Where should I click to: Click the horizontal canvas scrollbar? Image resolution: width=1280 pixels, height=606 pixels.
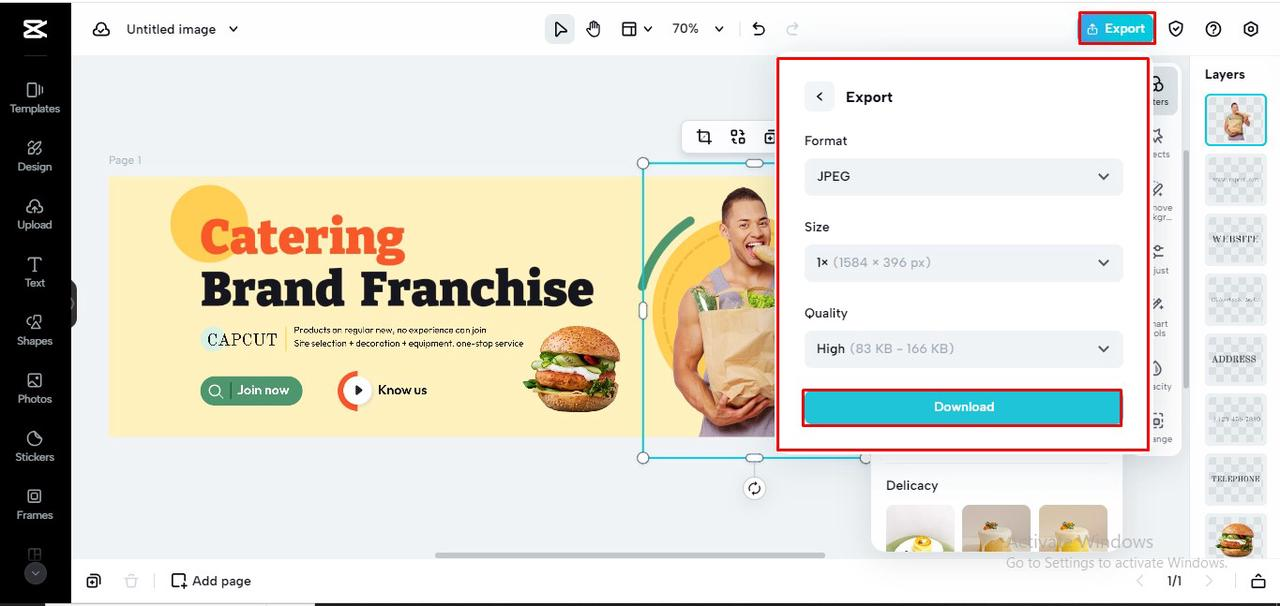tap(630, 555)
